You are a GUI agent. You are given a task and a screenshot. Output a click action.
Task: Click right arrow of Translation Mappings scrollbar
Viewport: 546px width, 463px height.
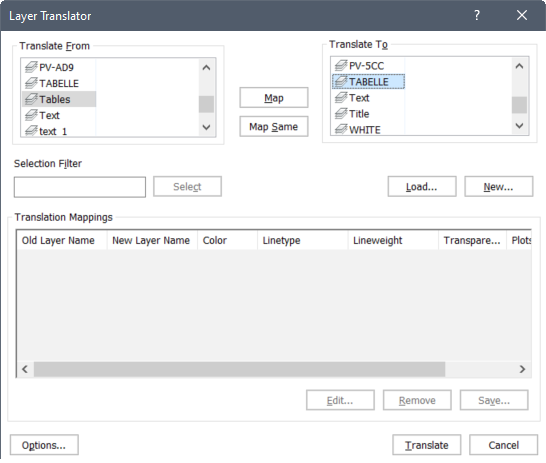click(522, 369)
